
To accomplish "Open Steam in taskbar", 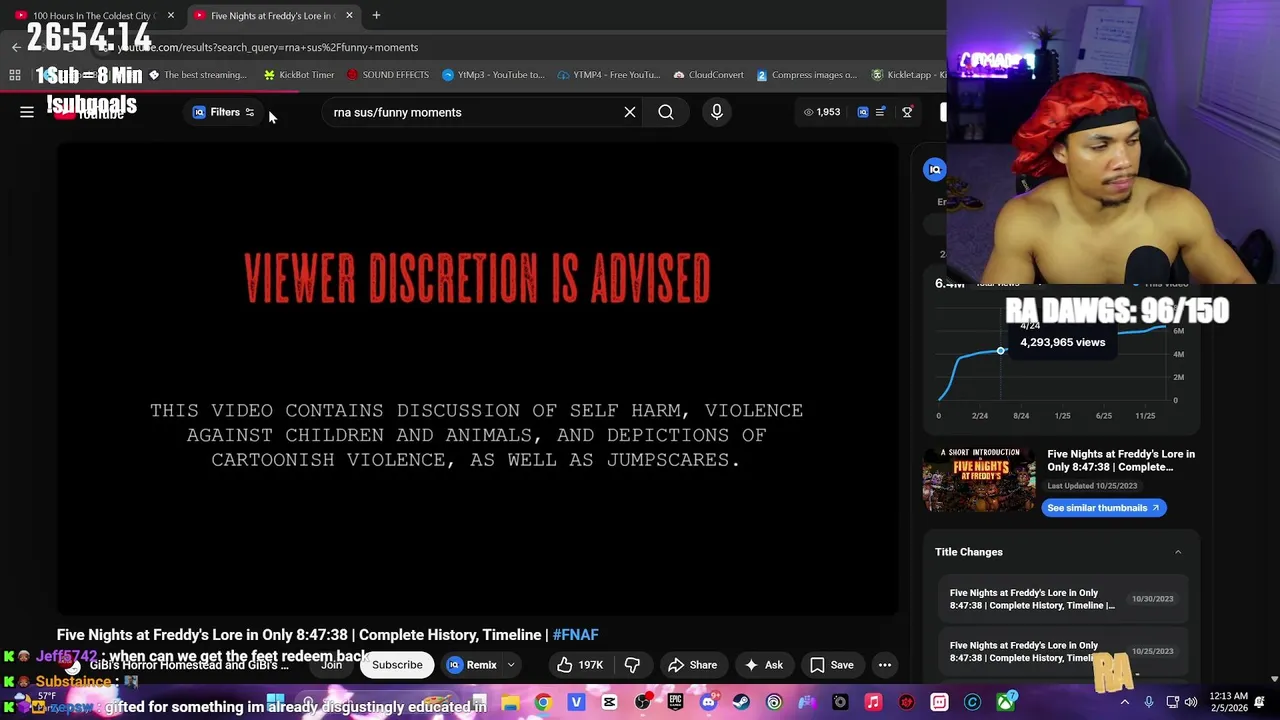I will coord(741,702).
